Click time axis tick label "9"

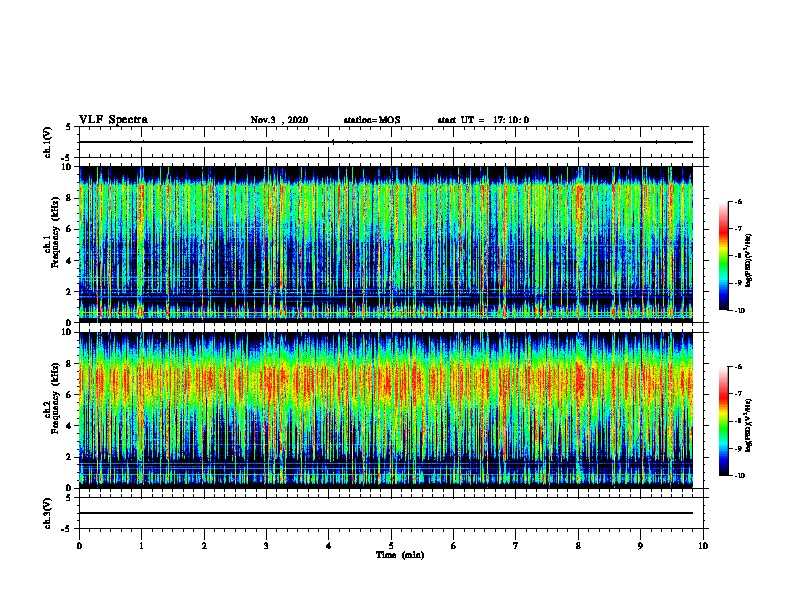640,546
